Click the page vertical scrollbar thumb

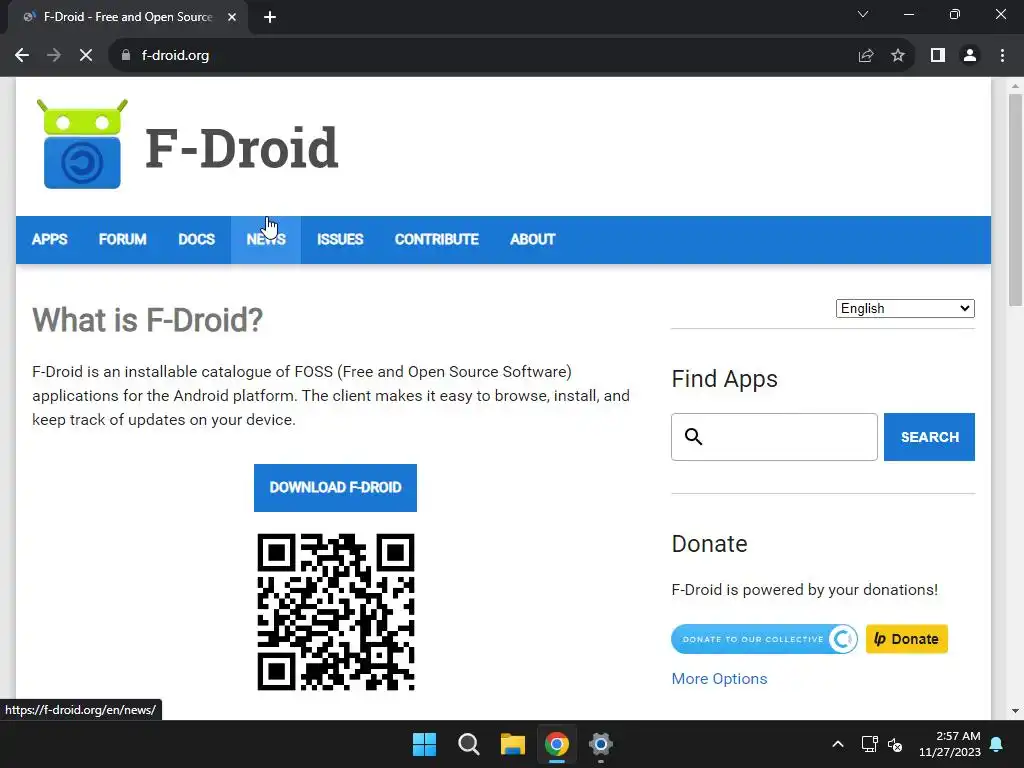point(1016,199)
